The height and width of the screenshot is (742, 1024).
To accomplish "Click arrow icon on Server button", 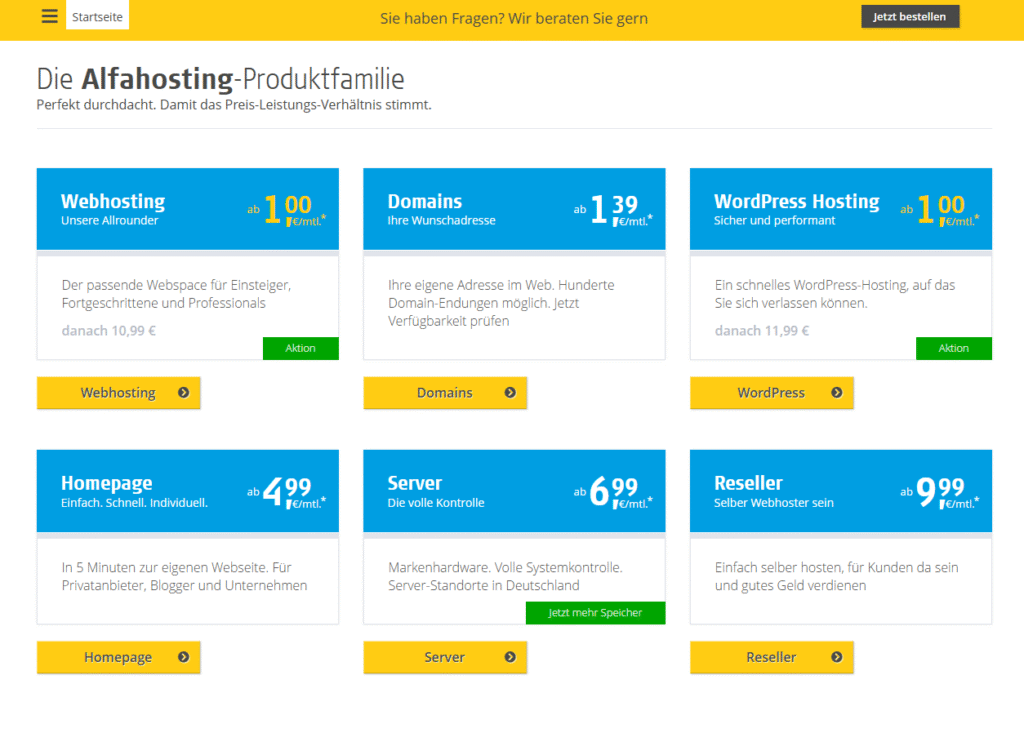I will 510,657.
